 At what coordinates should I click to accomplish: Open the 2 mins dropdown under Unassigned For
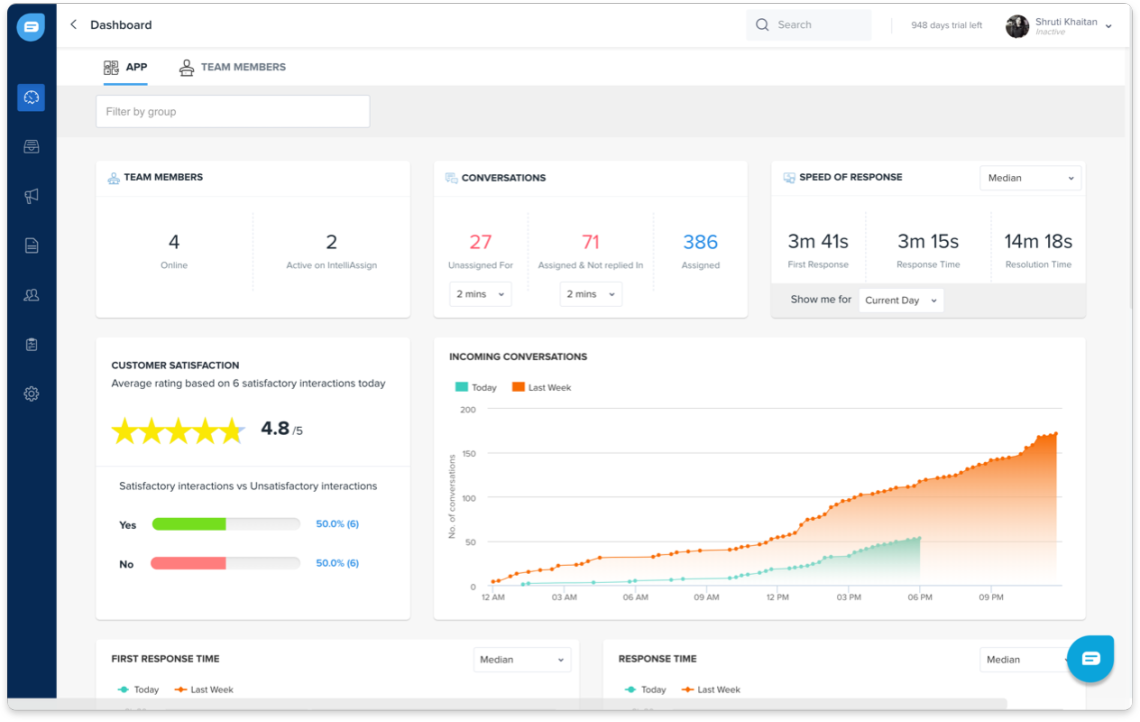[480, 293]
